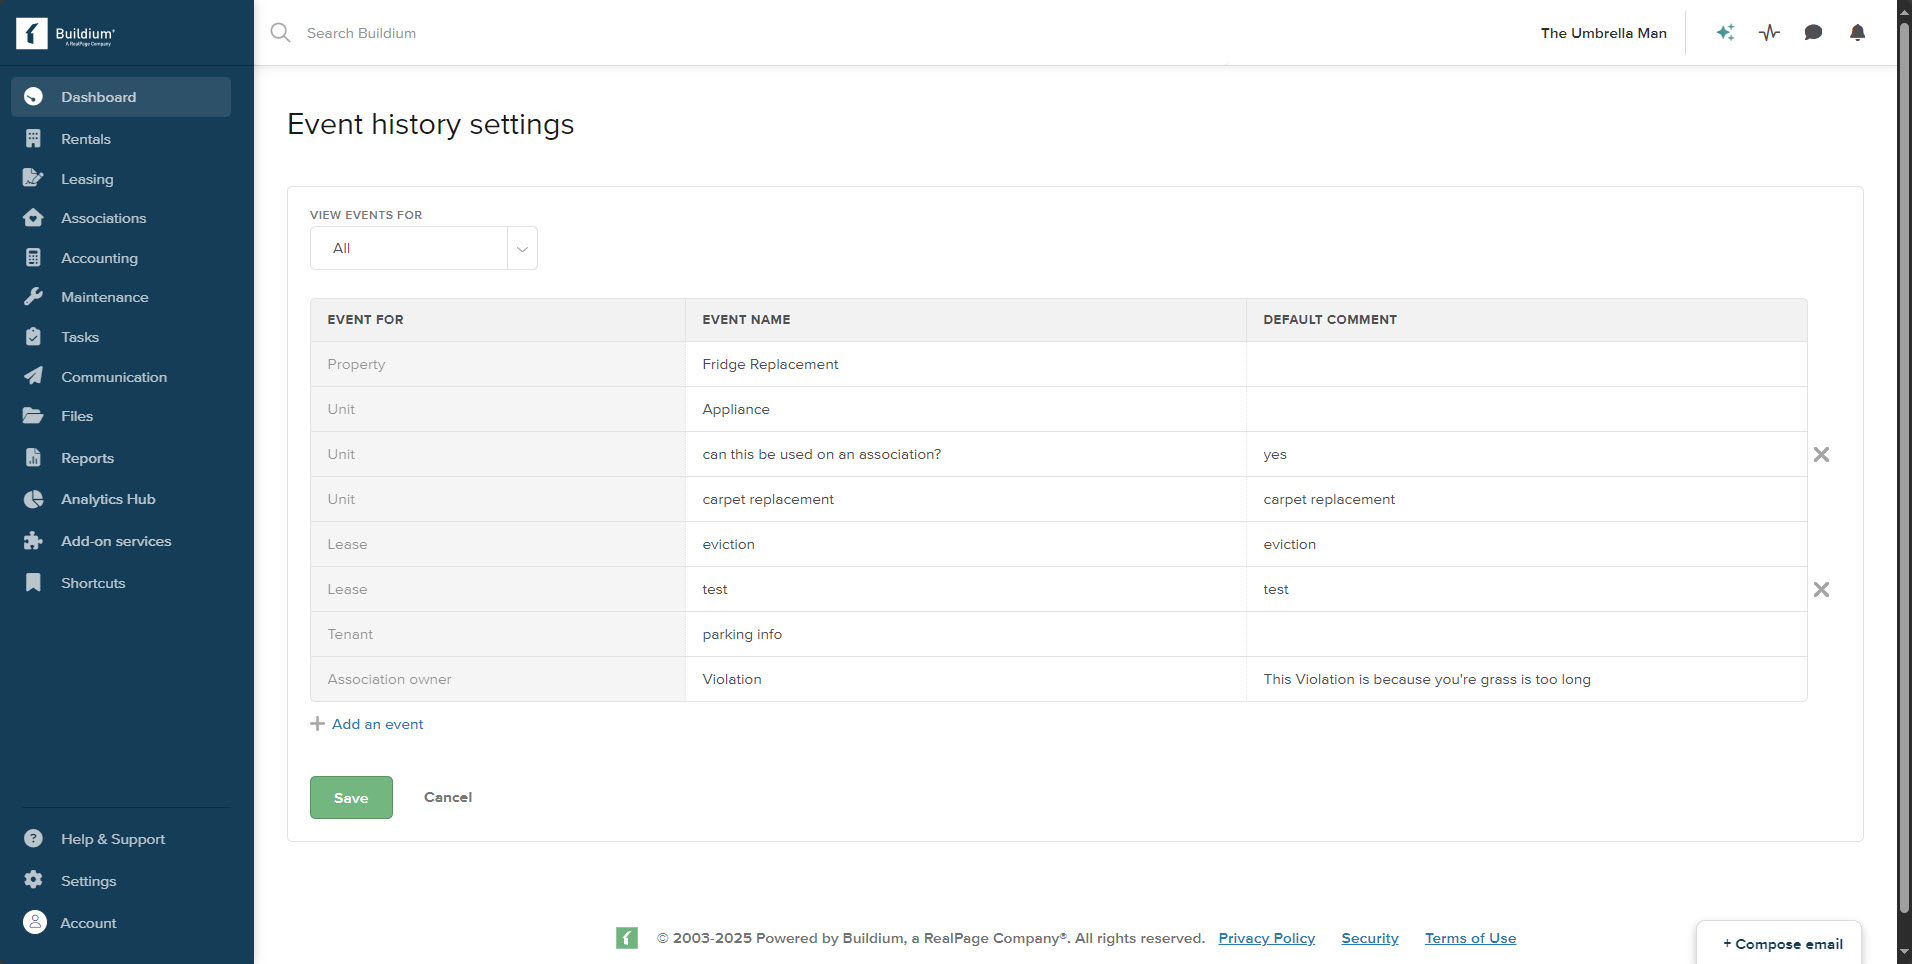Click the Save button
Image resolution: width=1912 pixels, height=964 pixels.
pos(351,798)
